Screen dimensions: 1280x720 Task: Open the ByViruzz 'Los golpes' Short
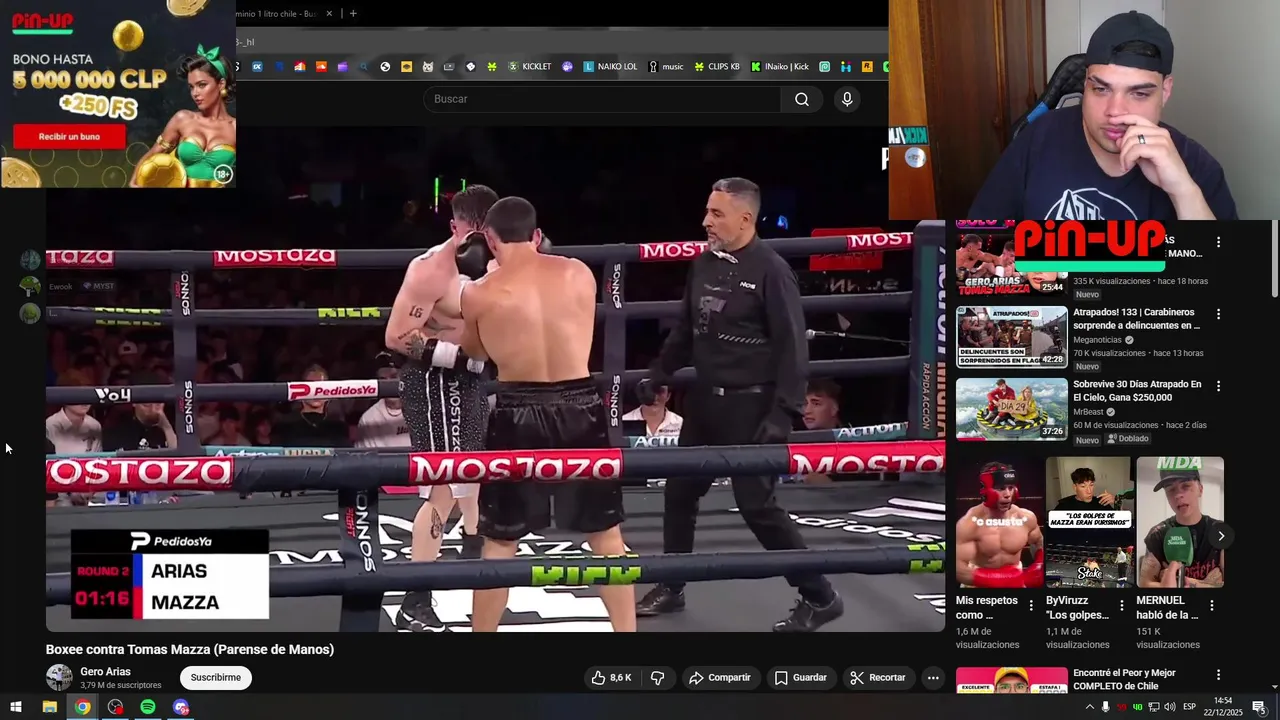(x=1089, y=522)
